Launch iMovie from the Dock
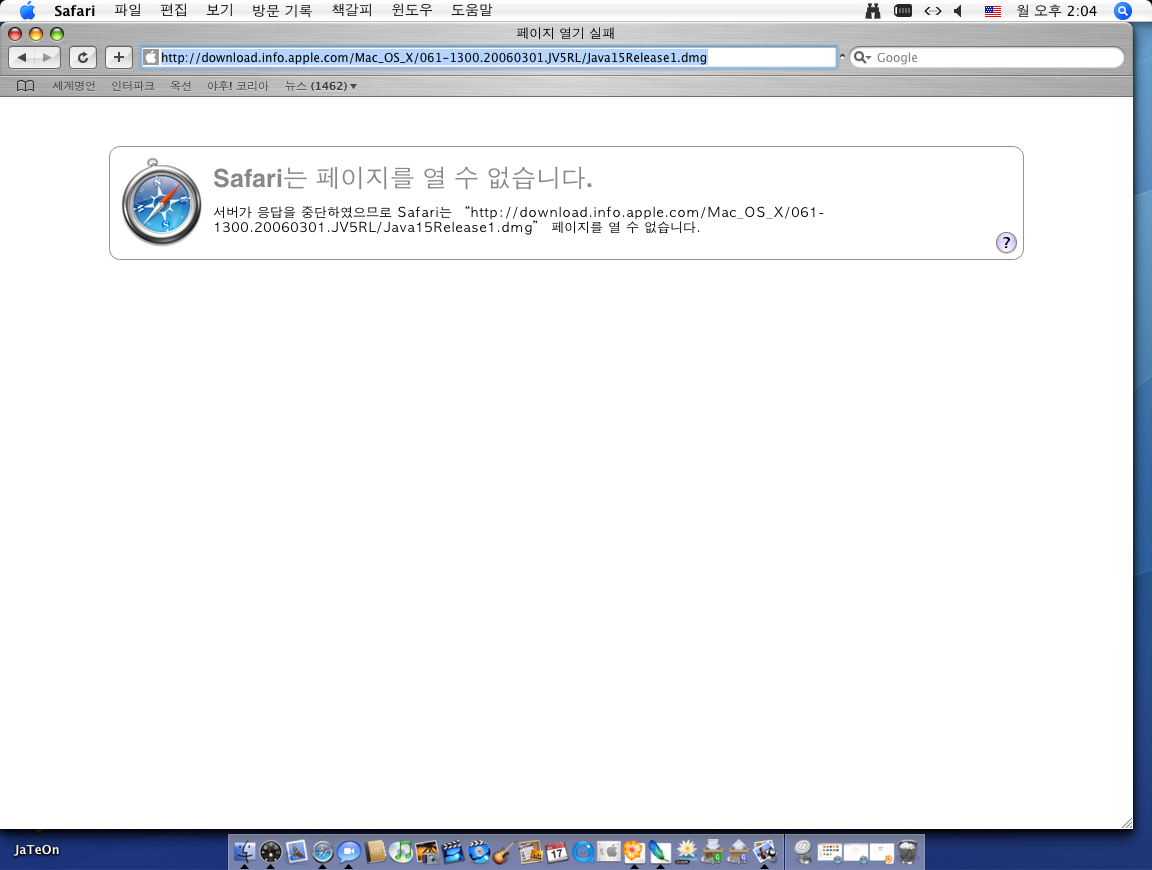This screenshot has height=870, width=1152. tap(453, 852)
